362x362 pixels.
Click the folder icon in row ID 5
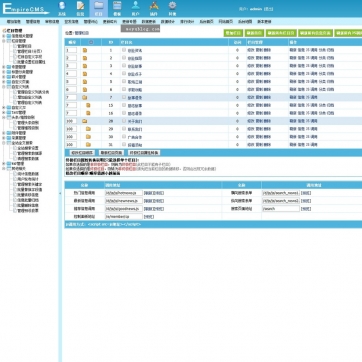pyautogui.click(x=85, y=82)
